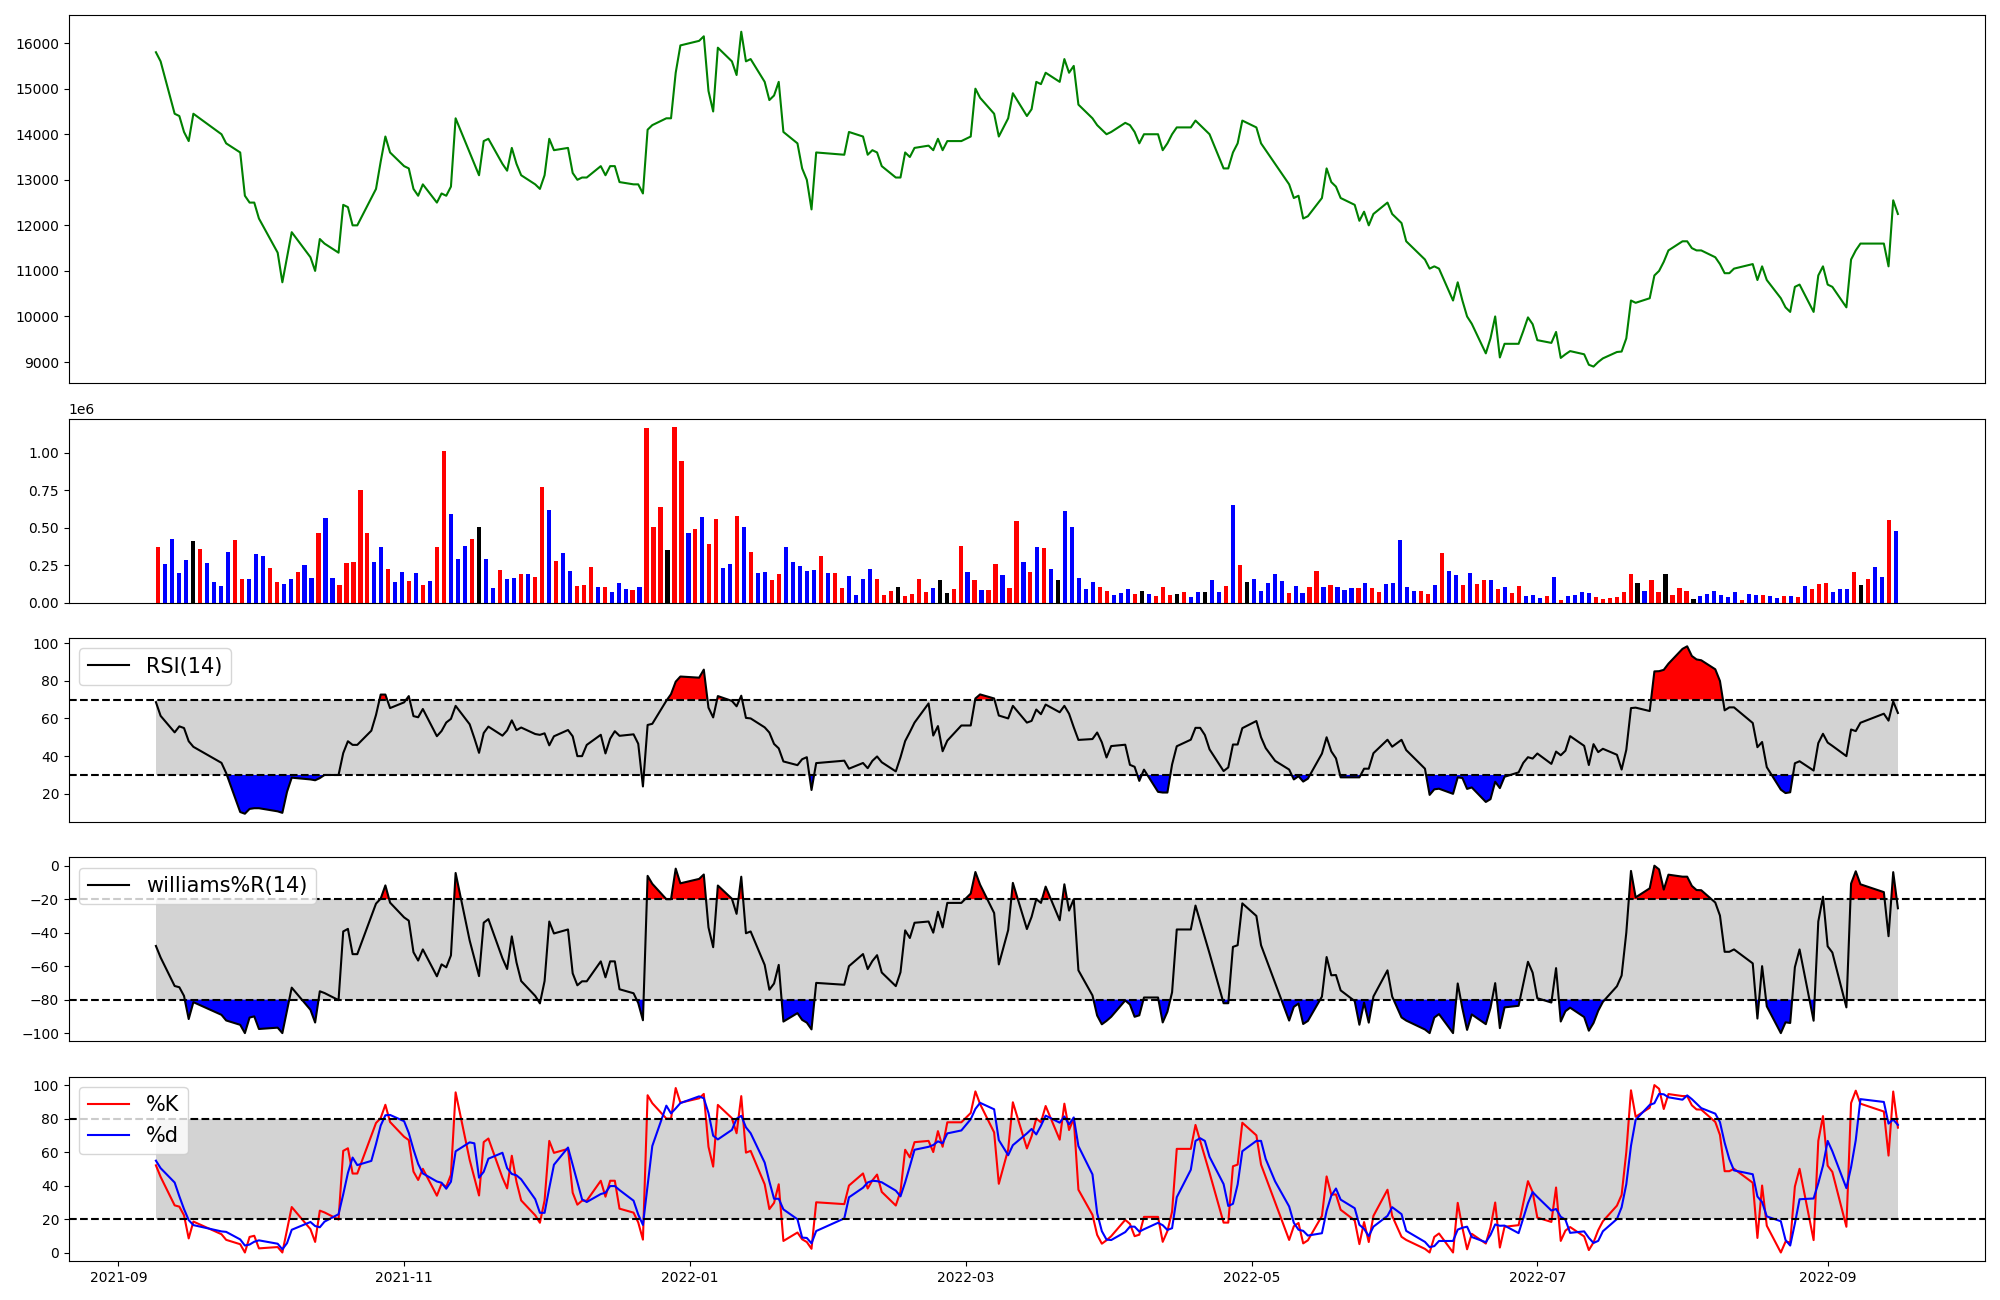This screenshot has width=2000, height=1300.
Task: Click the 2022-03 date tick label
Action: click(x=966, y=1277)
